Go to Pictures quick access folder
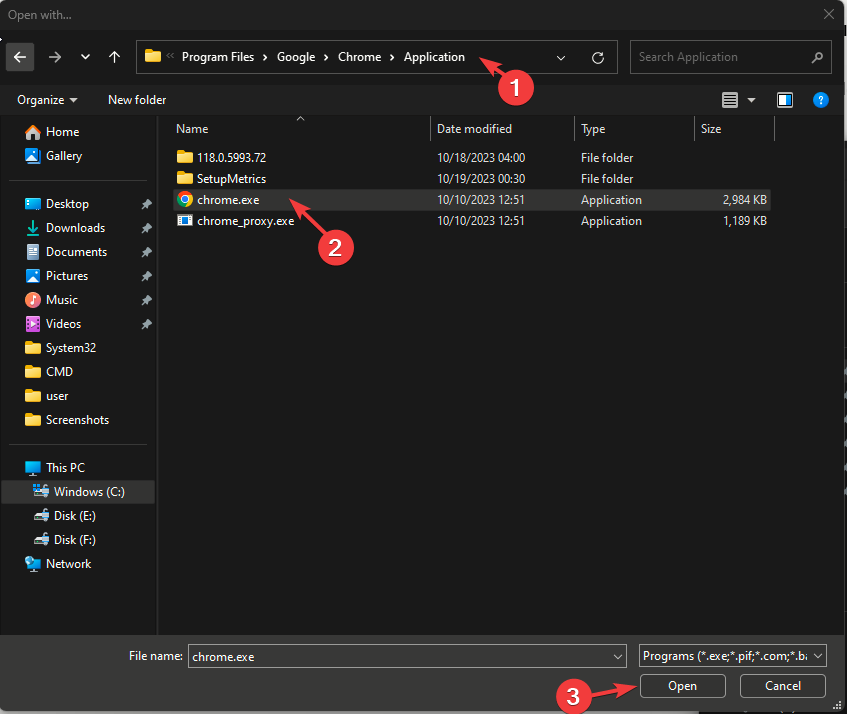The height and width of the screenshot is (714, 847). pyautogui.click(x=66, y=276)
